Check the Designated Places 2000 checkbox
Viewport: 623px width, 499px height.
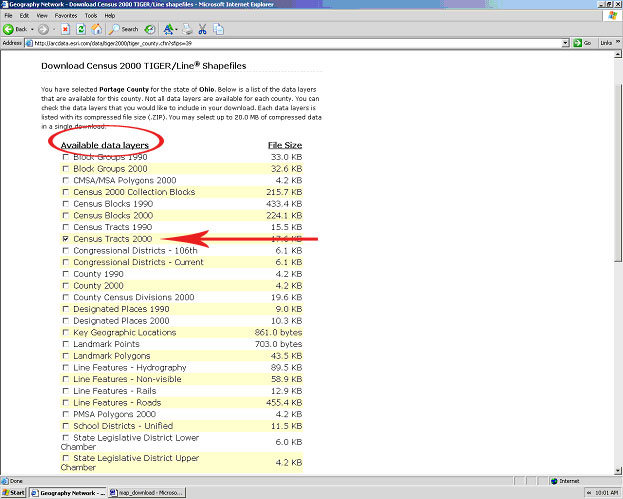point(66,321)
